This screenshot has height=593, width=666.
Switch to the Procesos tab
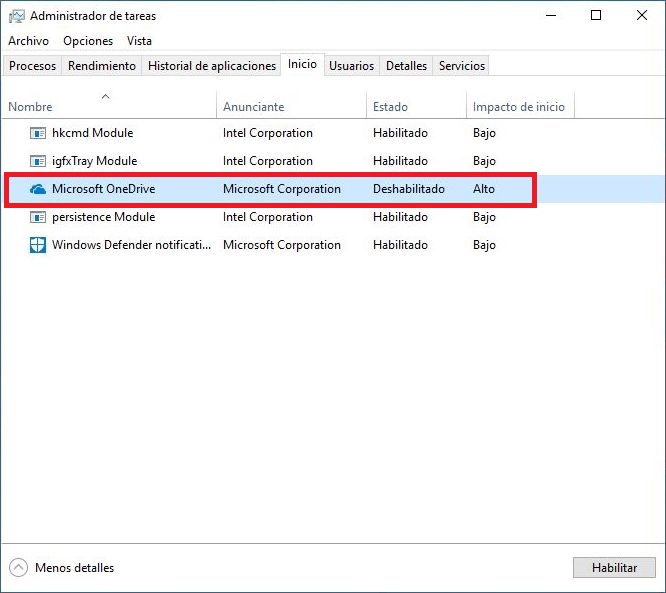click(32, 66)
